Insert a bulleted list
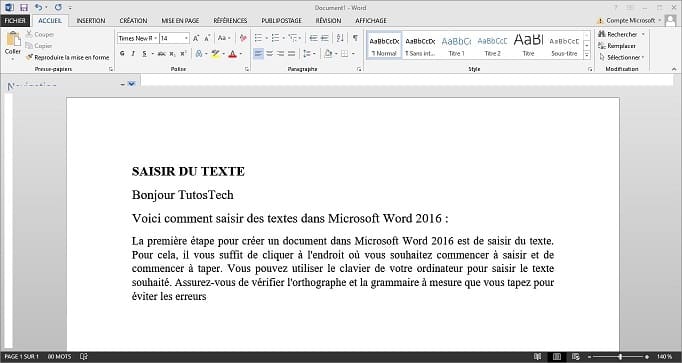Viewport: 682px width, 363px height. click(x=258, y=38)
